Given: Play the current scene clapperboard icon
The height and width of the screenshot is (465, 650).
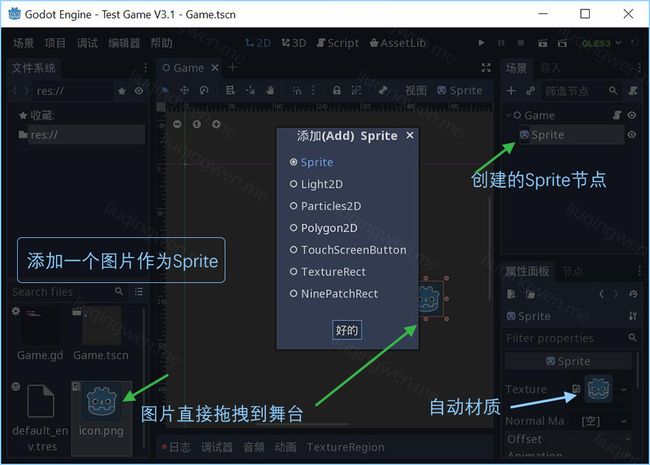Looking at the screenshot, I should pos(543,43).
